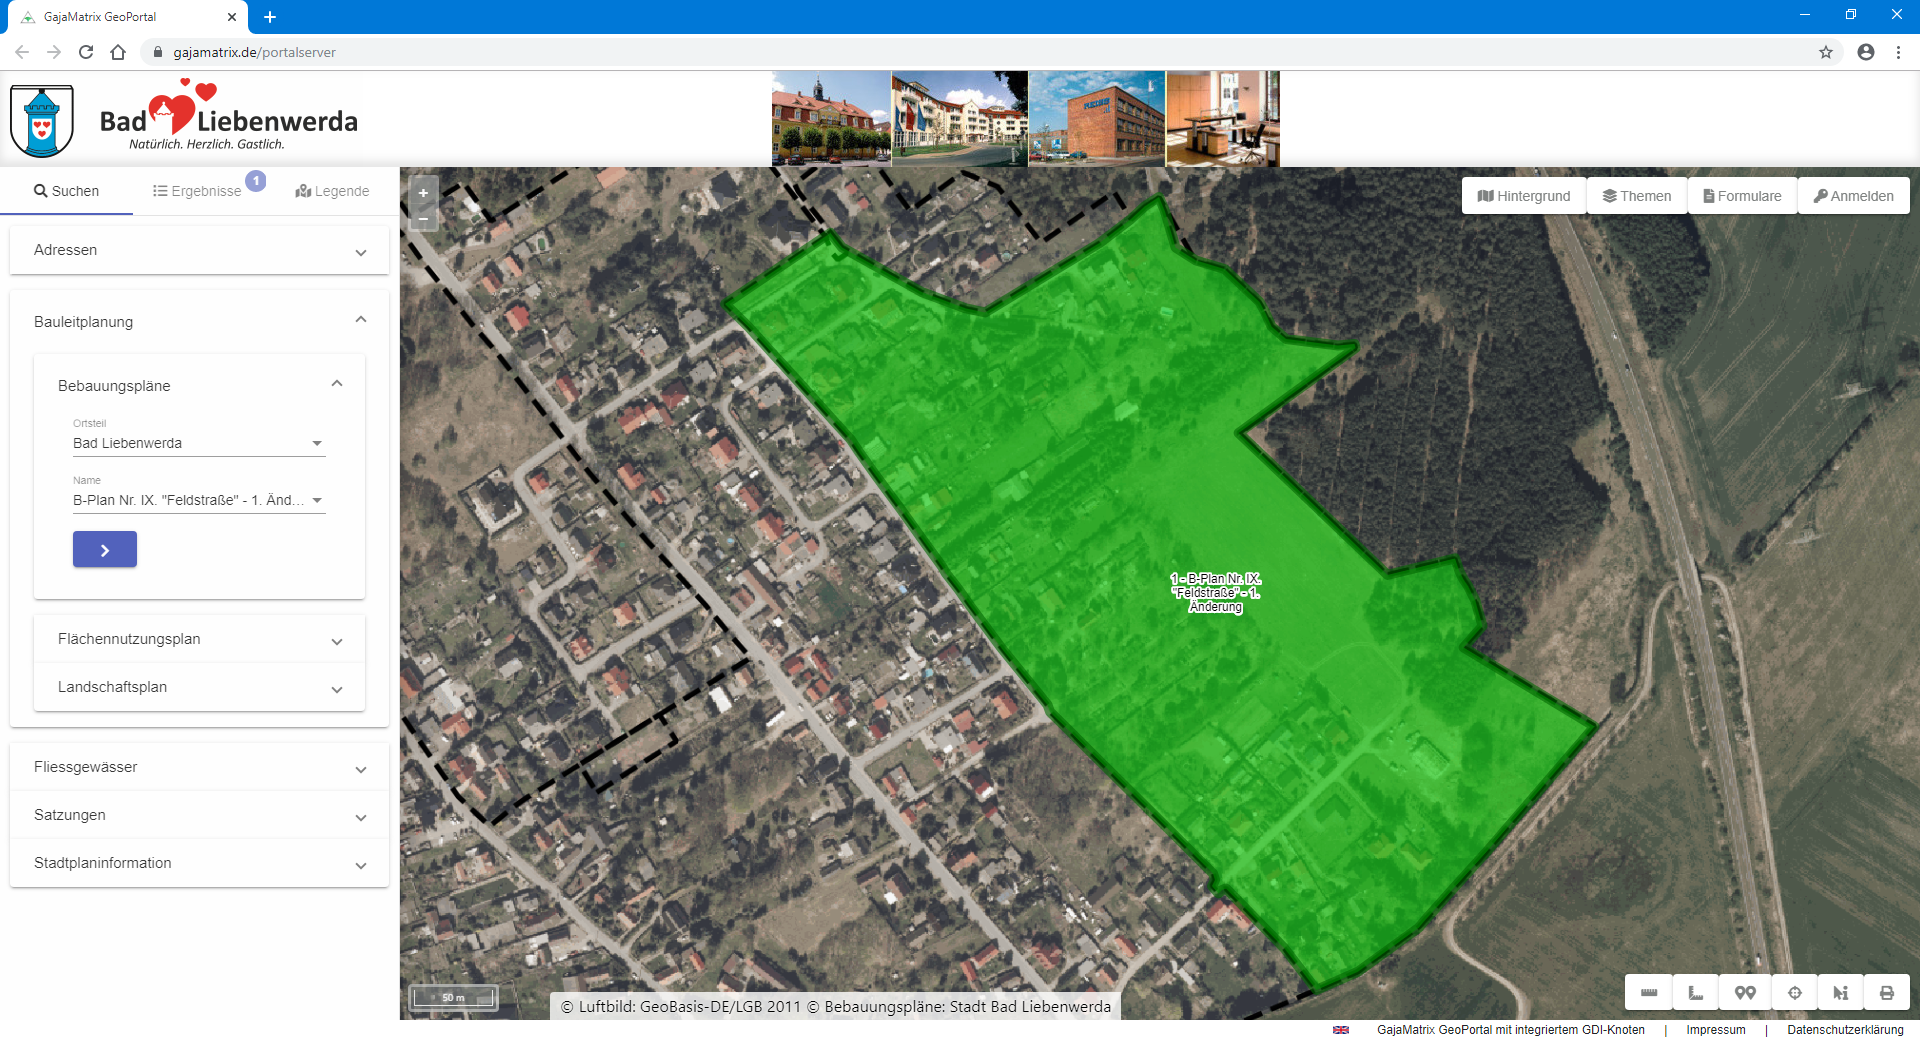Zoom out the map with minus button
Image resolution: width=1920 pixels, height=1040 pixels.
point(423,219)
